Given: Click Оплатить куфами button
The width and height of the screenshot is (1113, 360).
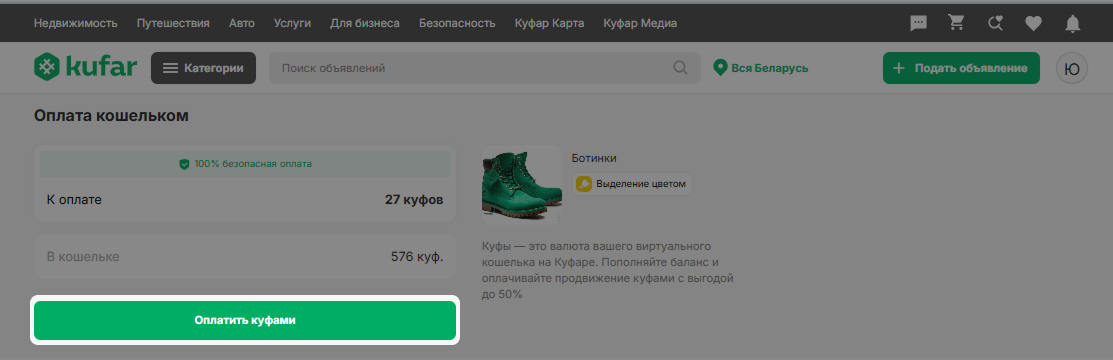Looking at the screenshot, I should click(x=245, y=320).
